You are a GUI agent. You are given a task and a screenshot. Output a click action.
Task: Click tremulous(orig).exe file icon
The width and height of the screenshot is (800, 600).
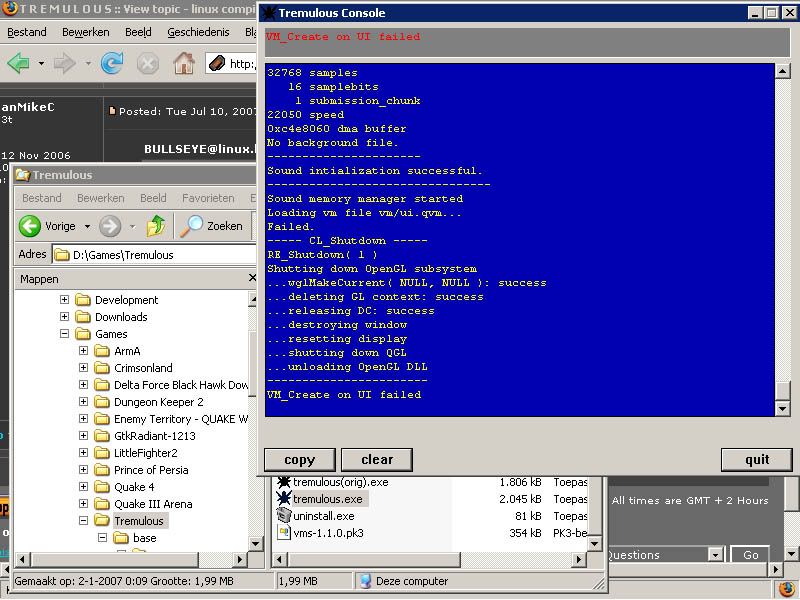[x=283, y=482]
